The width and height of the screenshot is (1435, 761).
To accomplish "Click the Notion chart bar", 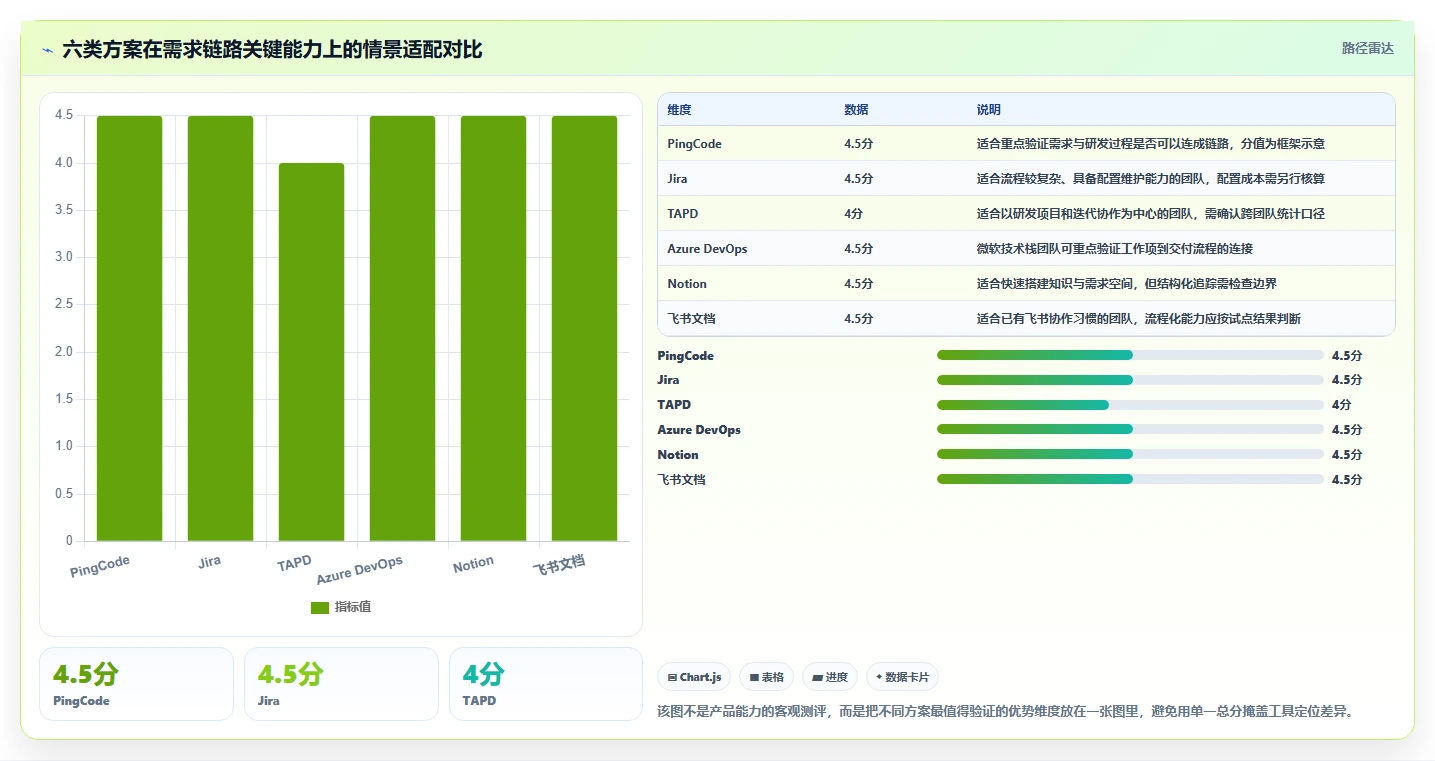I will pos(493,328).
